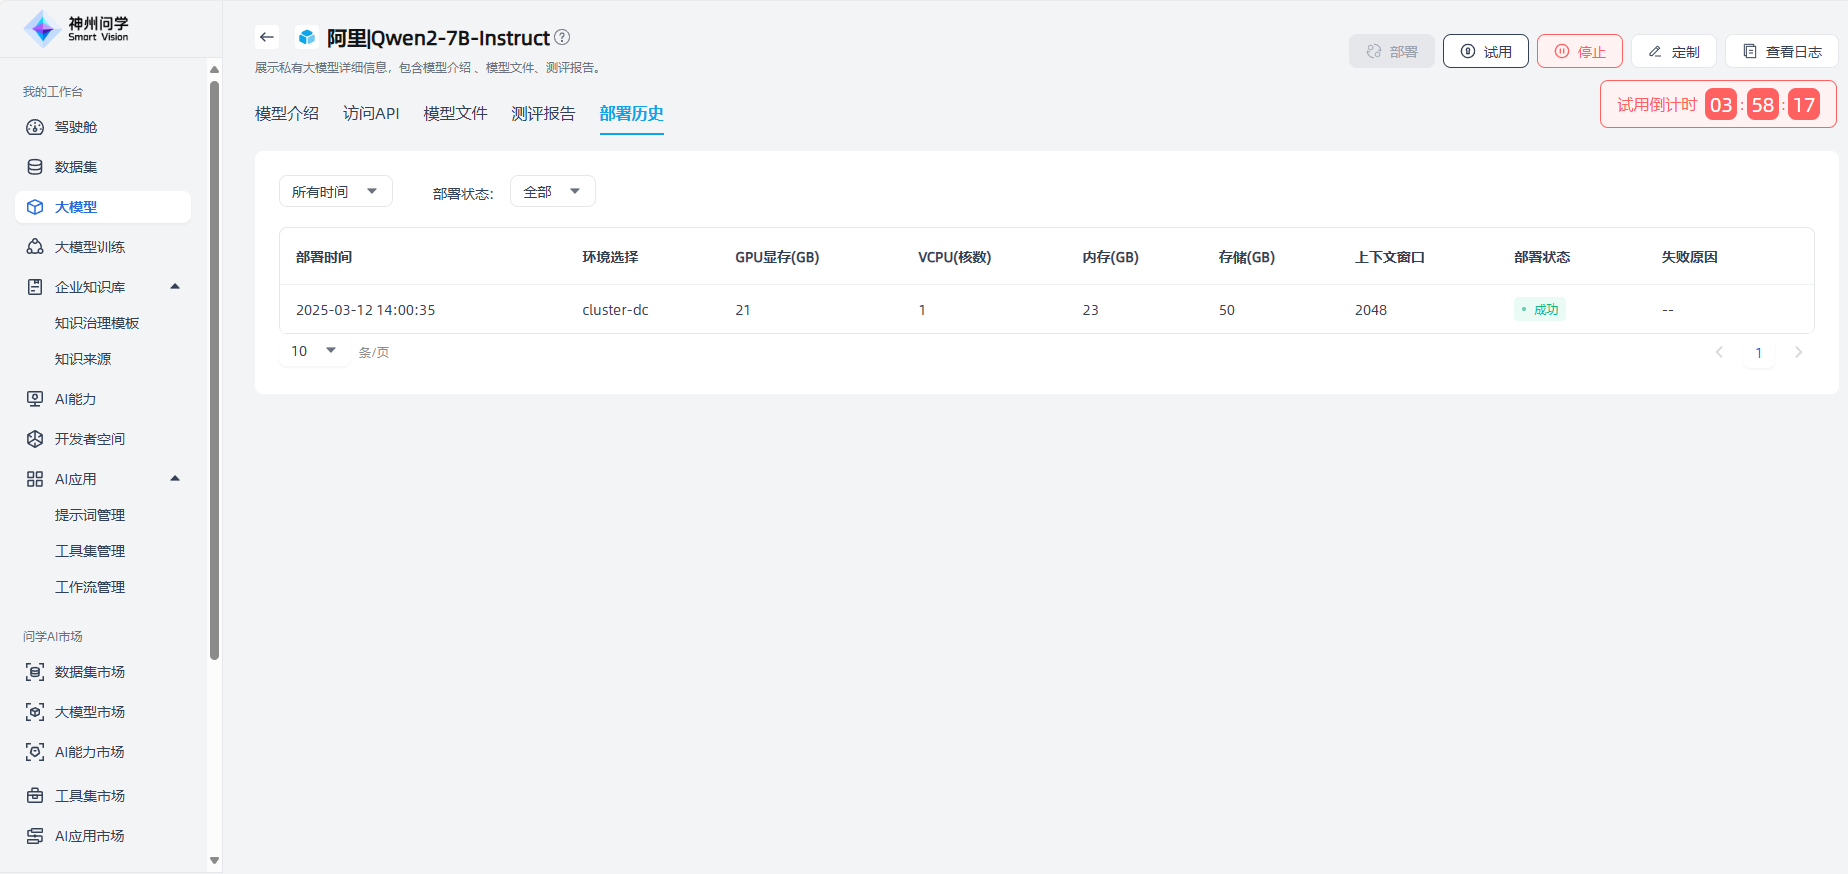
Task: Click the 查看日志 button
Action: coord(1781,52)
